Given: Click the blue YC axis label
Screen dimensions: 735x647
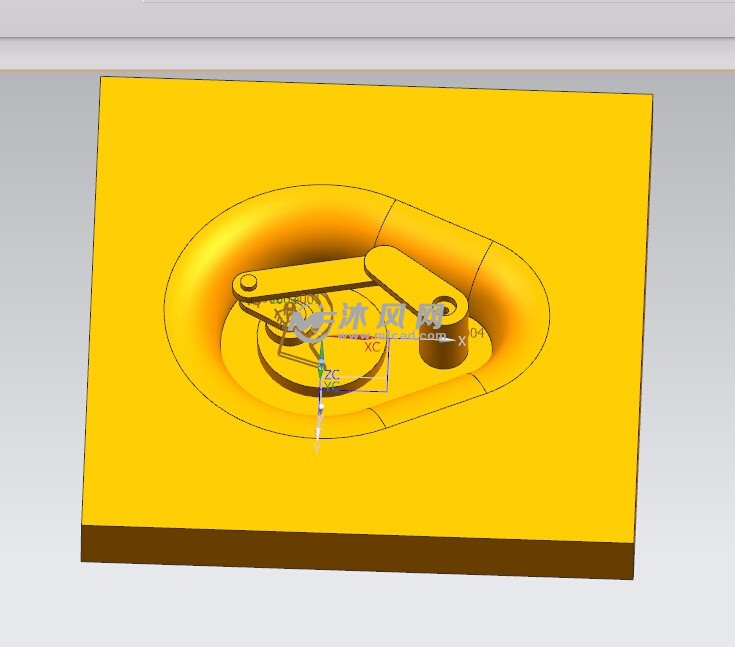Looking at the screenshot, I should pos(332,385).
